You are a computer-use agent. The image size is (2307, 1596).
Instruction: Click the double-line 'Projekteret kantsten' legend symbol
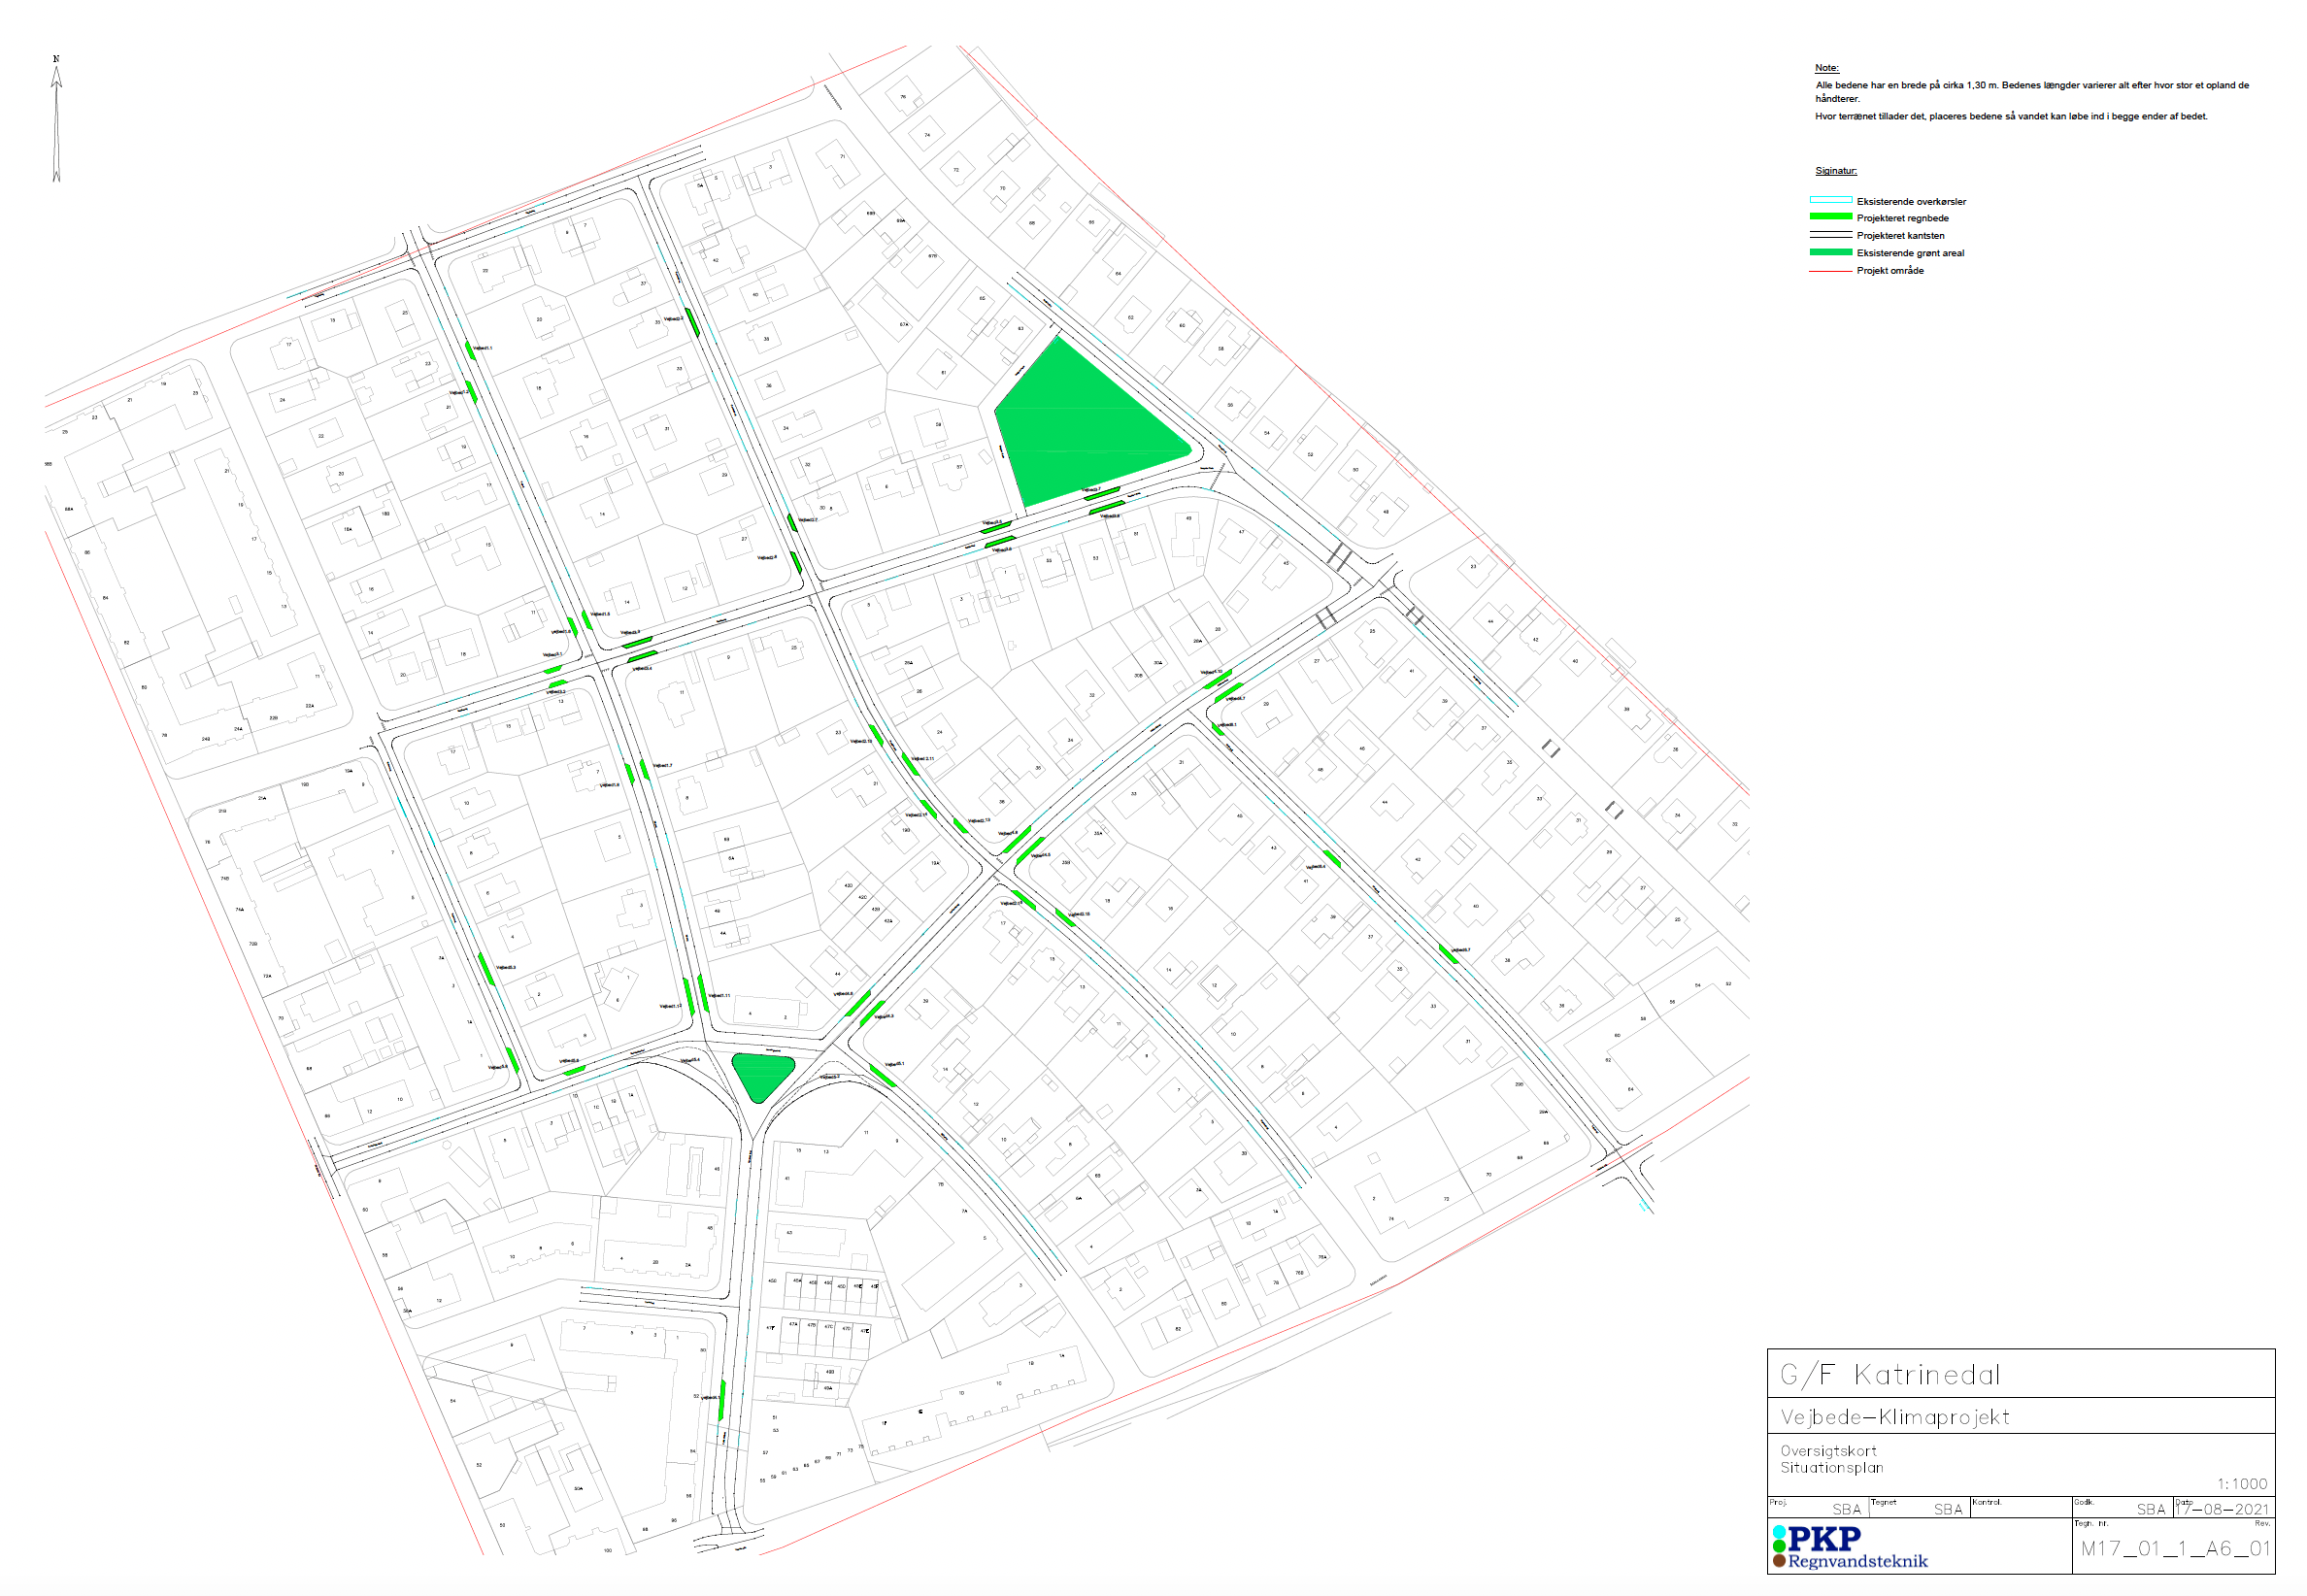click(x=1831, y=235)
